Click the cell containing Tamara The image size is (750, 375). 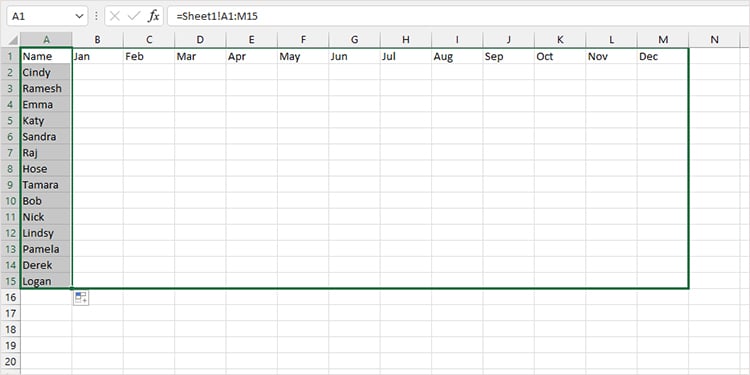click(46, 185)
